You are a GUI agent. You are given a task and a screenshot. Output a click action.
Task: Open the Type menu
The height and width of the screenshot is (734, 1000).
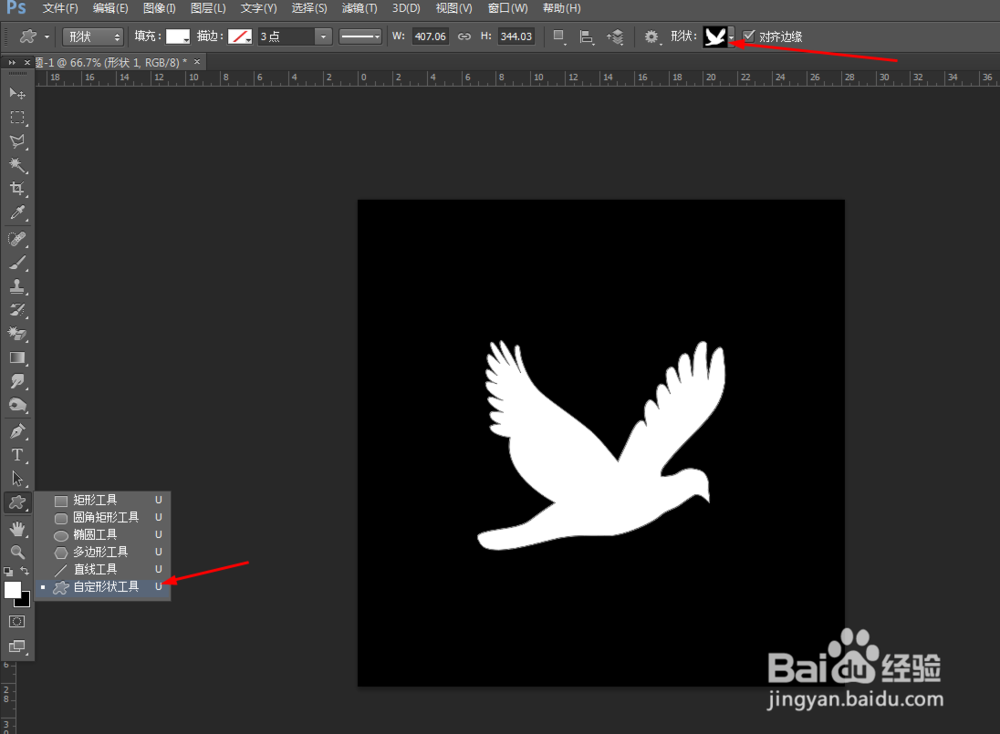click(x=258, y=8)
